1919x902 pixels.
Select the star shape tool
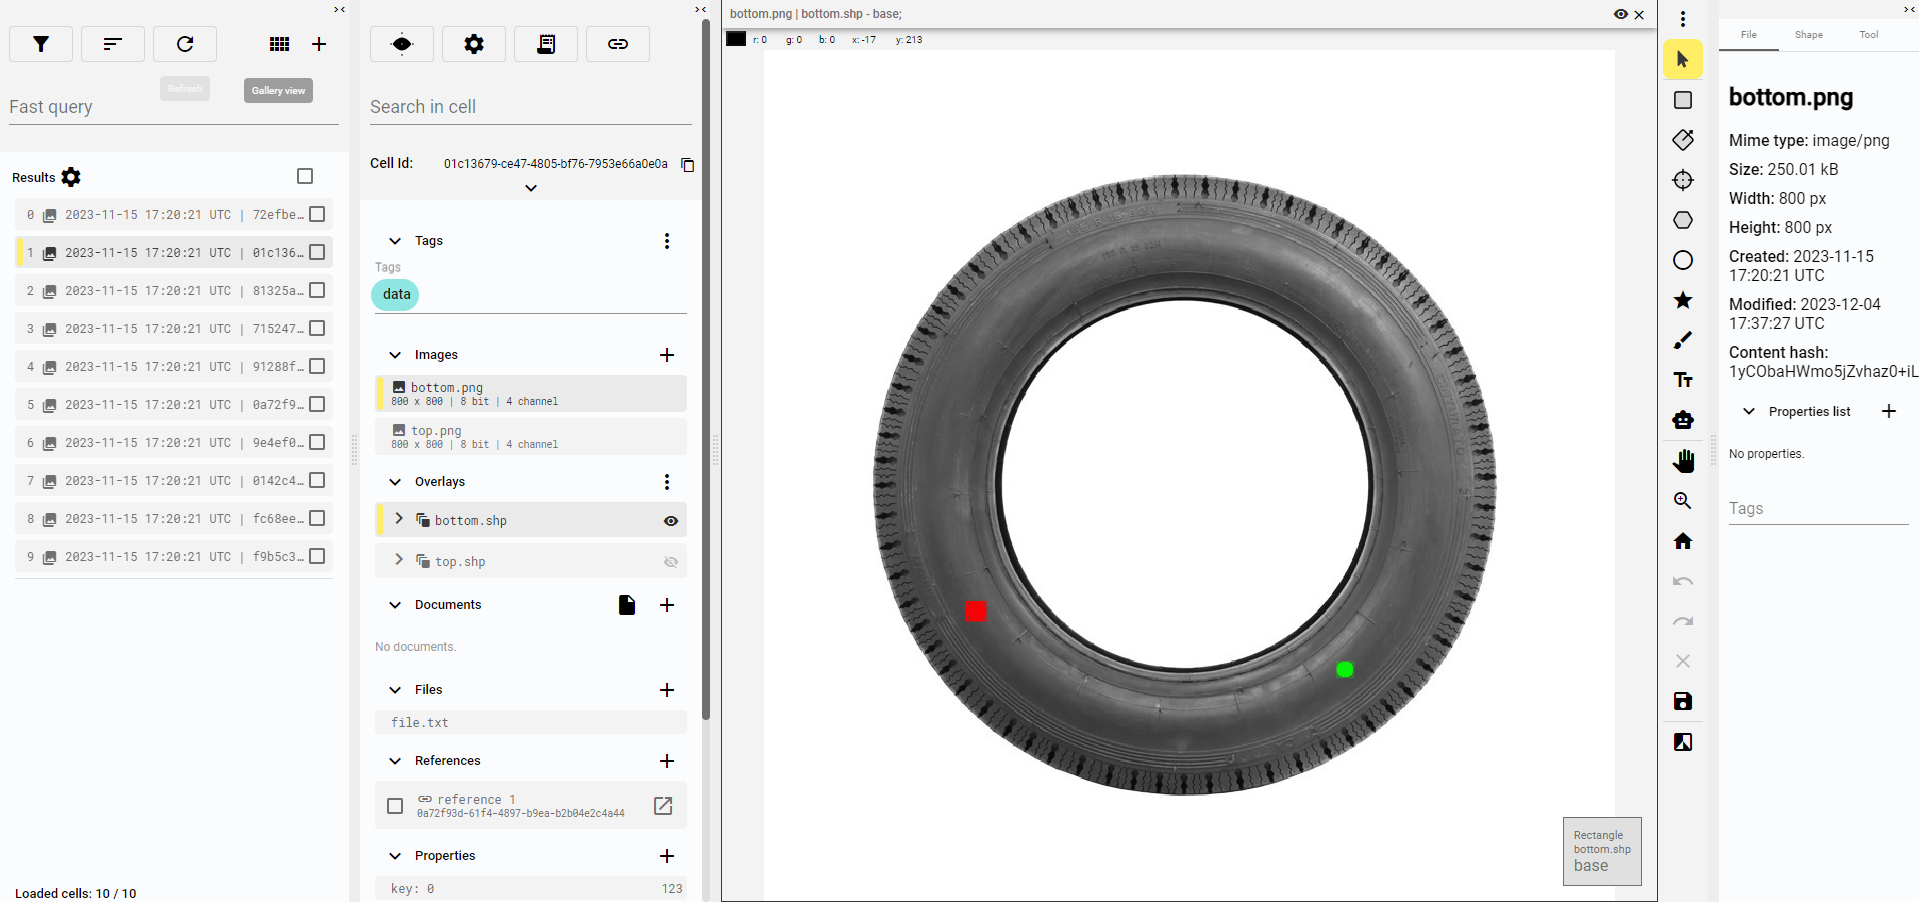1683,300
